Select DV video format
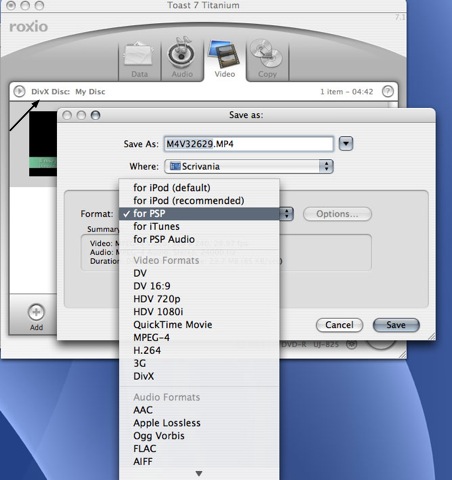 coord(199,273)
